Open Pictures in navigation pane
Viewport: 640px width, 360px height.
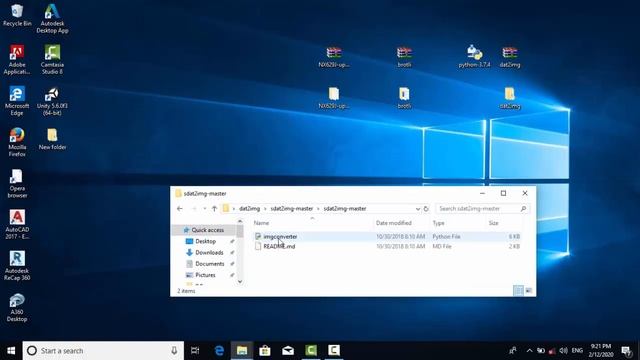(205, 275)
